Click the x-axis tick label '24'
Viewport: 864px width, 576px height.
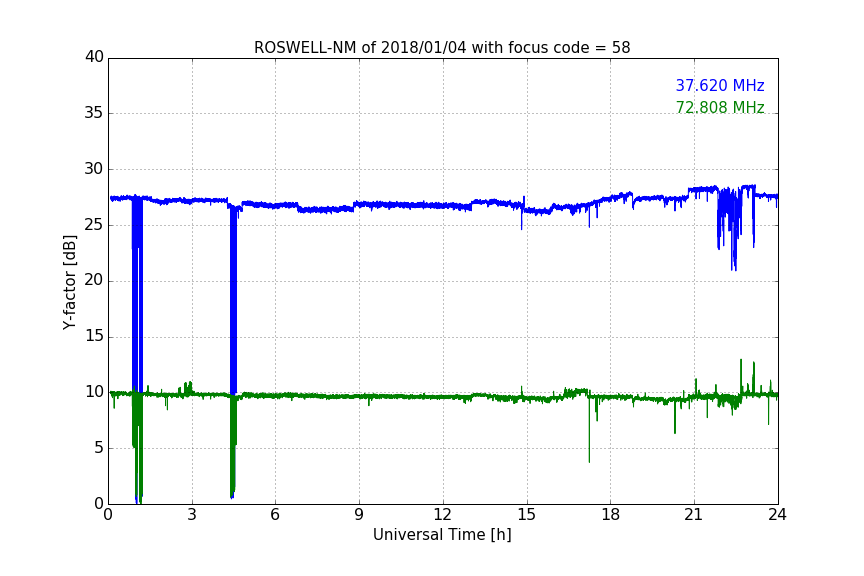point(777,515)
